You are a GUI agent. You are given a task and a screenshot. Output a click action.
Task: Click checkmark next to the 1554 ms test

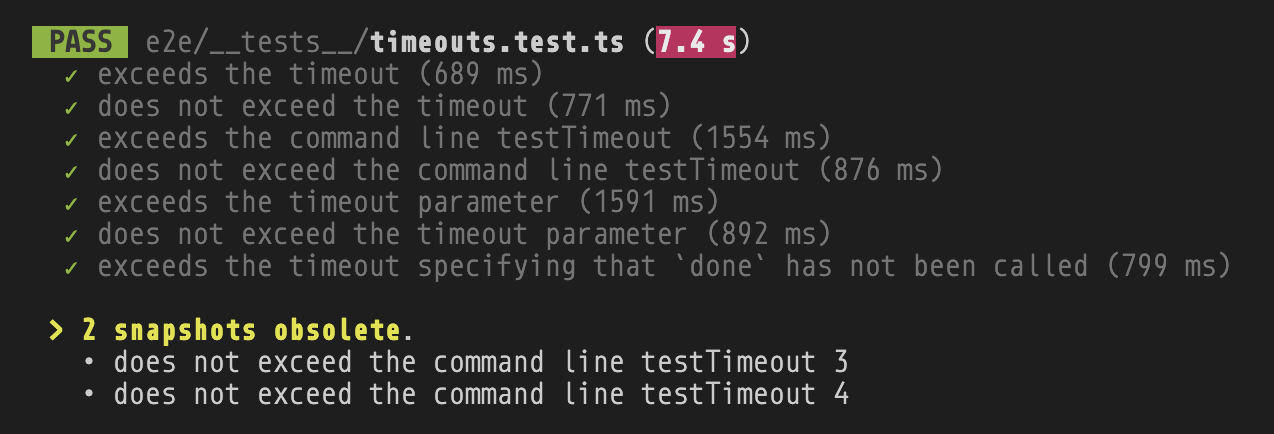click(x=71, y=140)
